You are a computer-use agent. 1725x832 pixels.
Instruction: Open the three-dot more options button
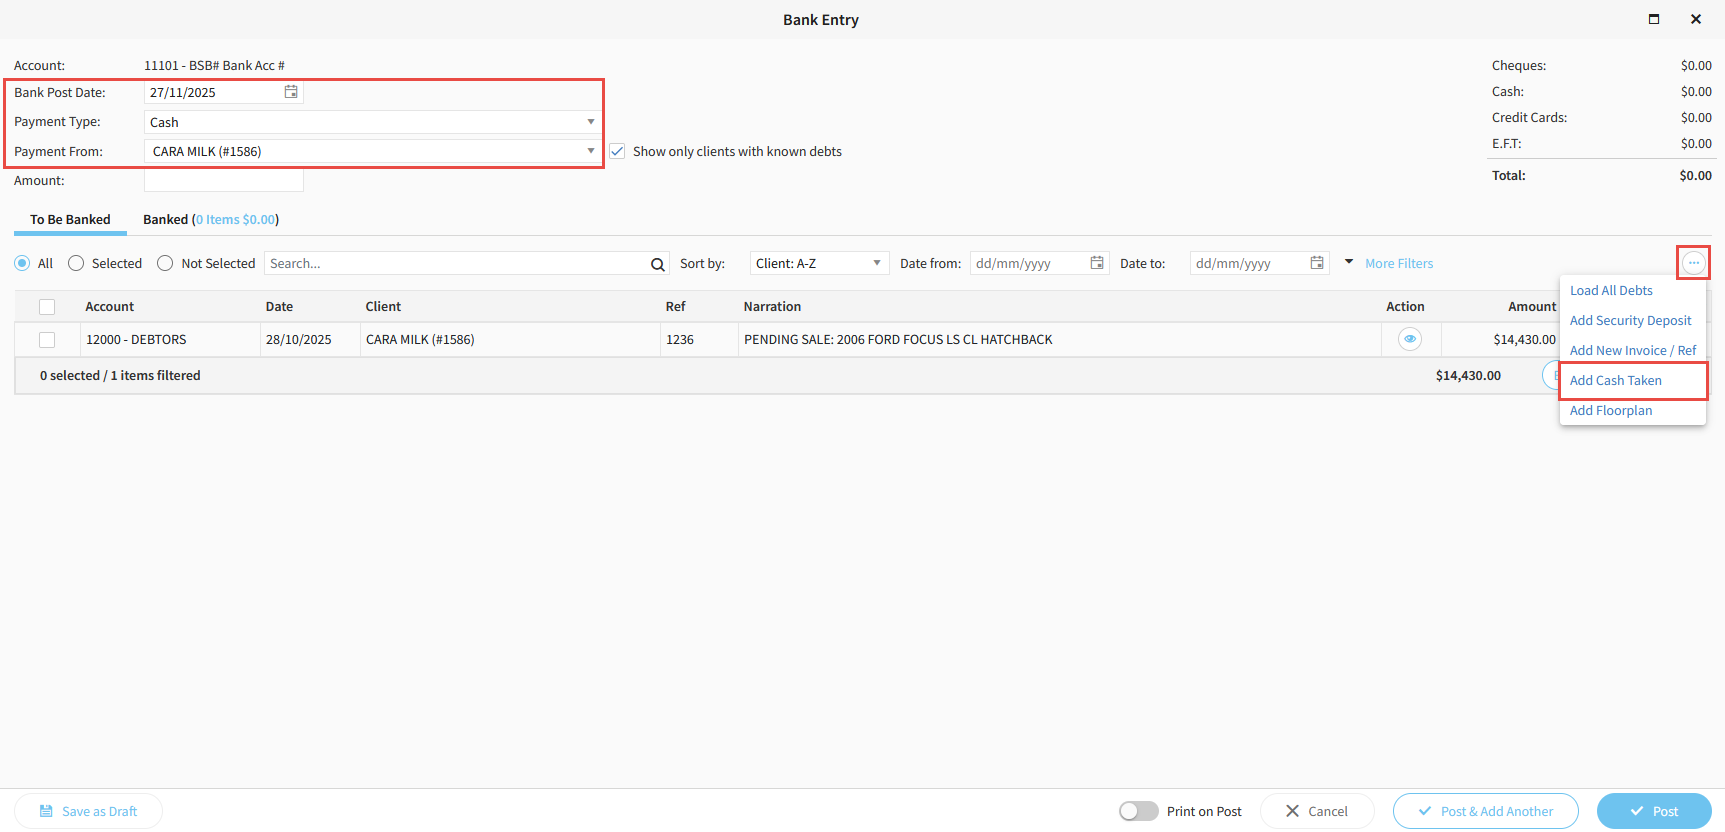(x=1693, y=263)
